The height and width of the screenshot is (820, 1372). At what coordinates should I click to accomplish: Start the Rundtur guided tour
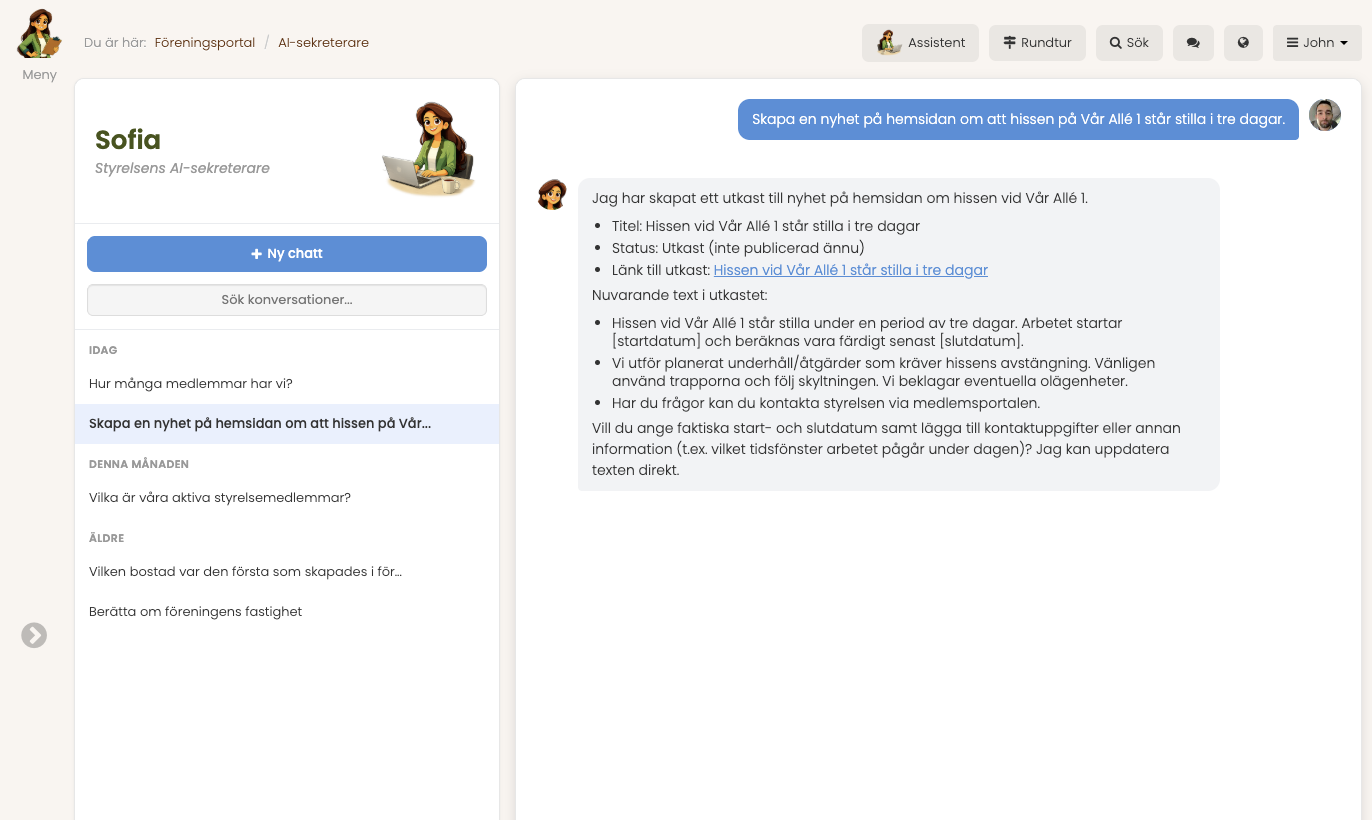click(1037, 43)
